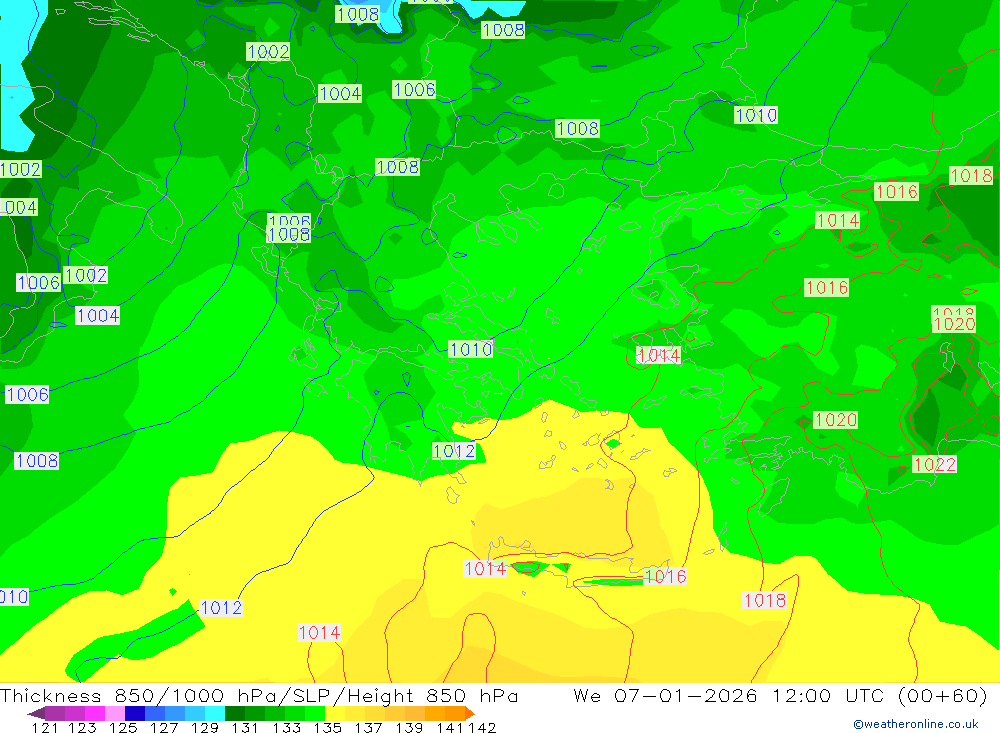Image resolution: width=1000 pixels, height=733 pixels.
Task: Select the map title 'Thickness 850/1000 hPa/SLP/Height 850 hPa'
Action: [x=259, y=696]
